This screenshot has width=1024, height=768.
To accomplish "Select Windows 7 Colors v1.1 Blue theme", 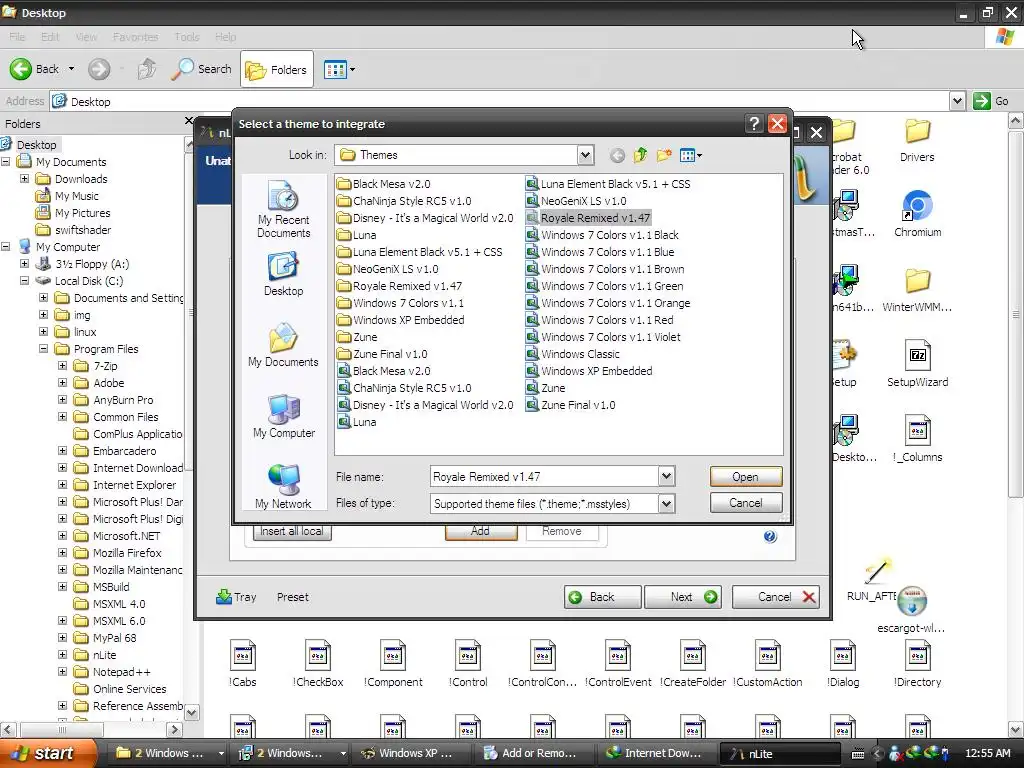I will [x=600, y=252].
